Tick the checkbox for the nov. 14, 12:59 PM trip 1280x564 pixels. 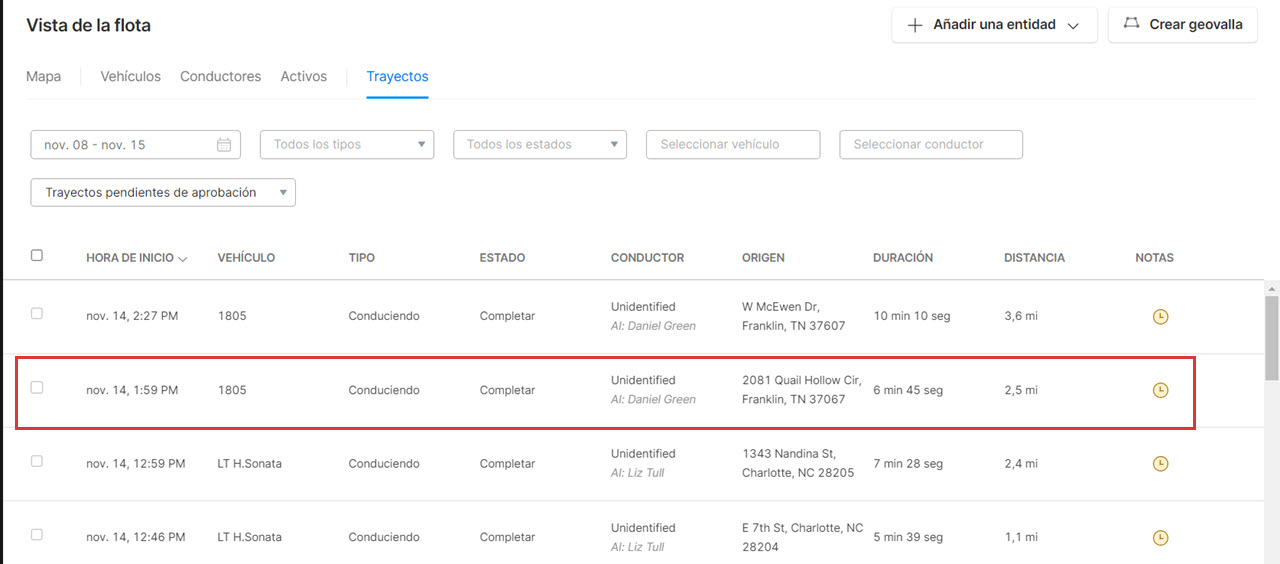coord(37,461)
